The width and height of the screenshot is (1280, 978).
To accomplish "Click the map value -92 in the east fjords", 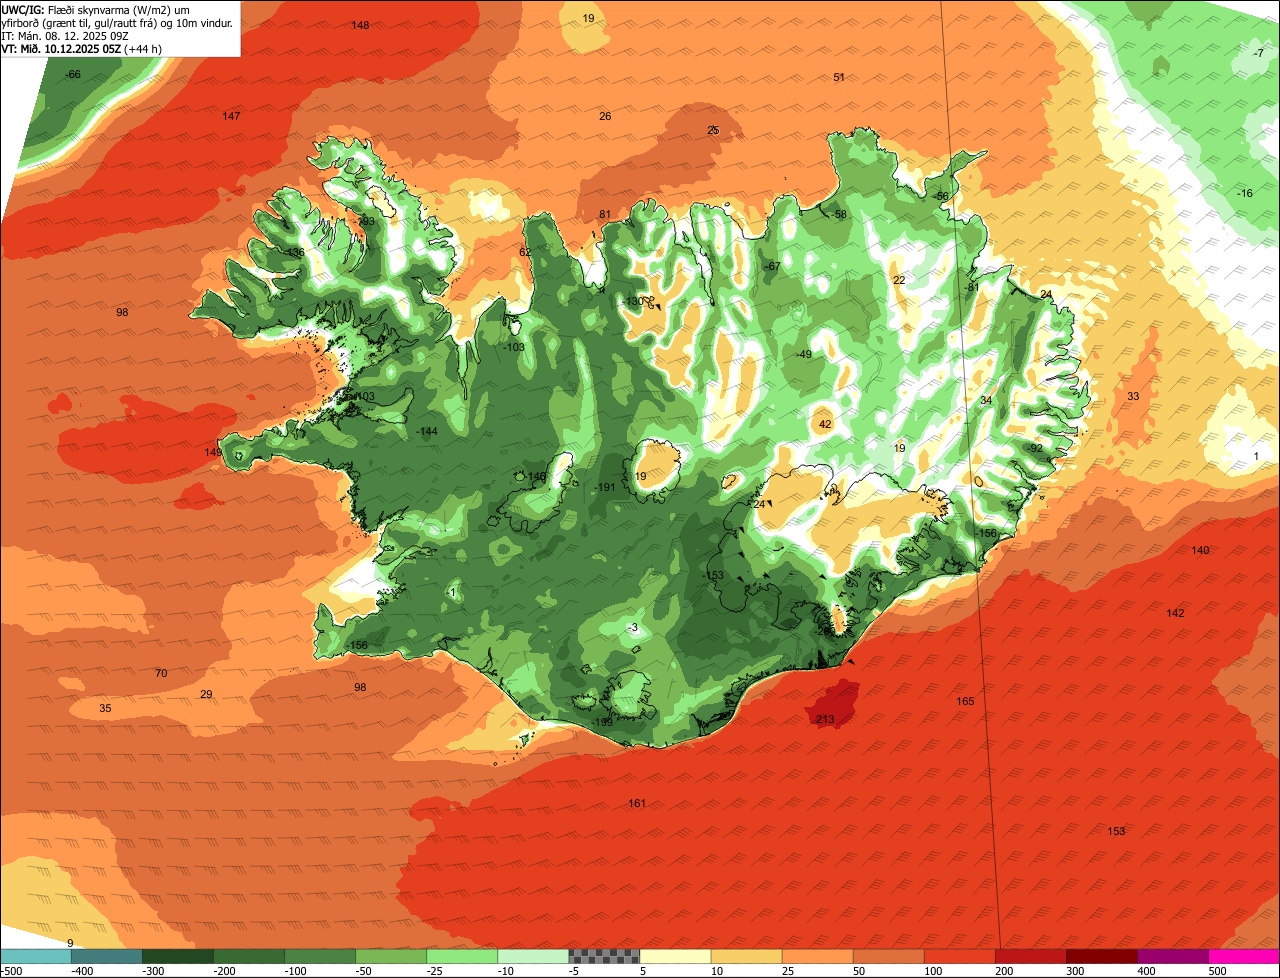I will (1035, 448).
